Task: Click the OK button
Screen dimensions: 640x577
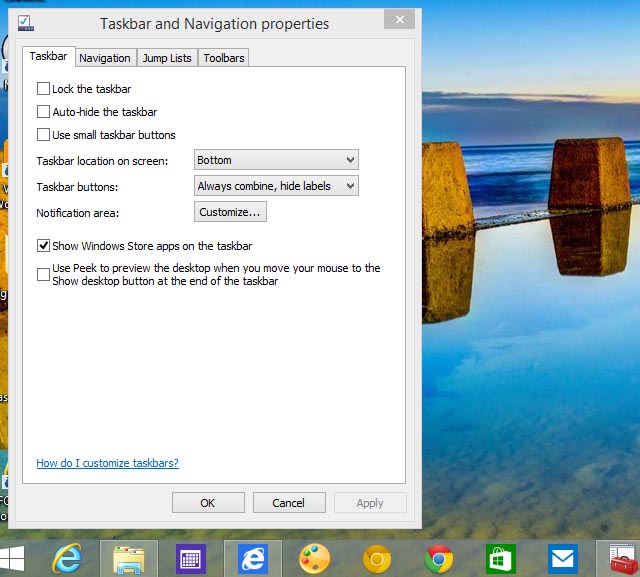Action: [208, 503]
